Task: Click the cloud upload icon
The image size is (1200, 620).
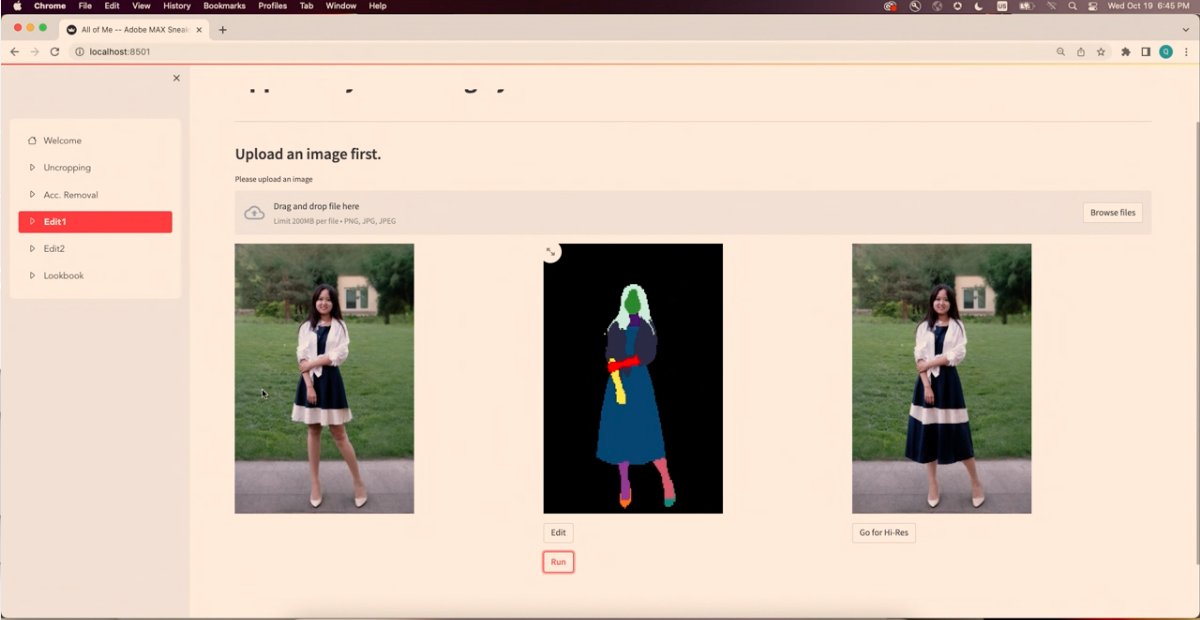Action: [254, 213]
